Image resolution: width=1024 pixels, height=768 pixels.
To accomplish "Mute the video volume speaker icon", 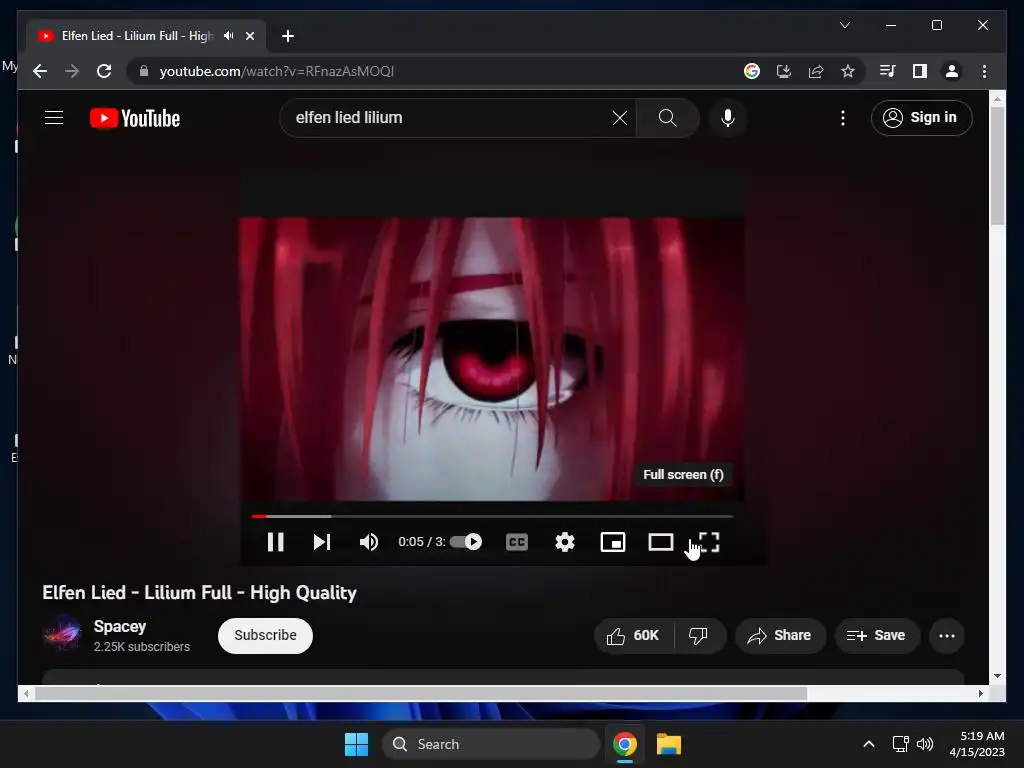I will click(x=368, y=542).
